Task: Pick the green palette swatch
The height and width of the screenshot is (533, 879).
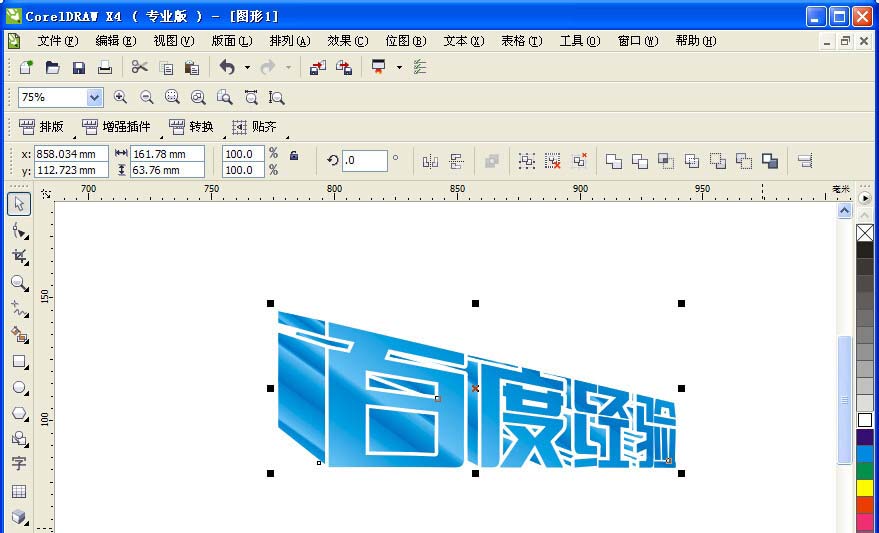Action: pos(865,471)
